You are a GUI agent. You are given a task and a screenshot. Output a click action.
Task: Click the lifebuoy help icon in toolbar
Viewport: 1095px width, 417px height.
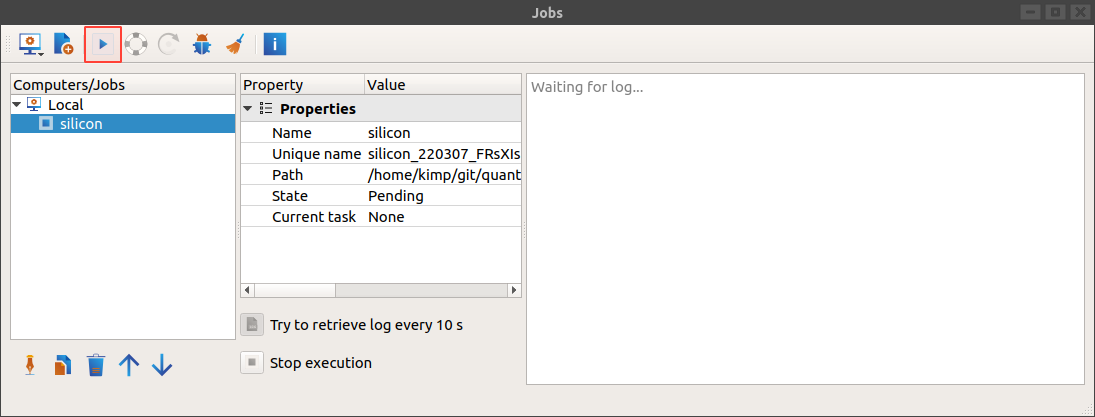click(135, 45)
